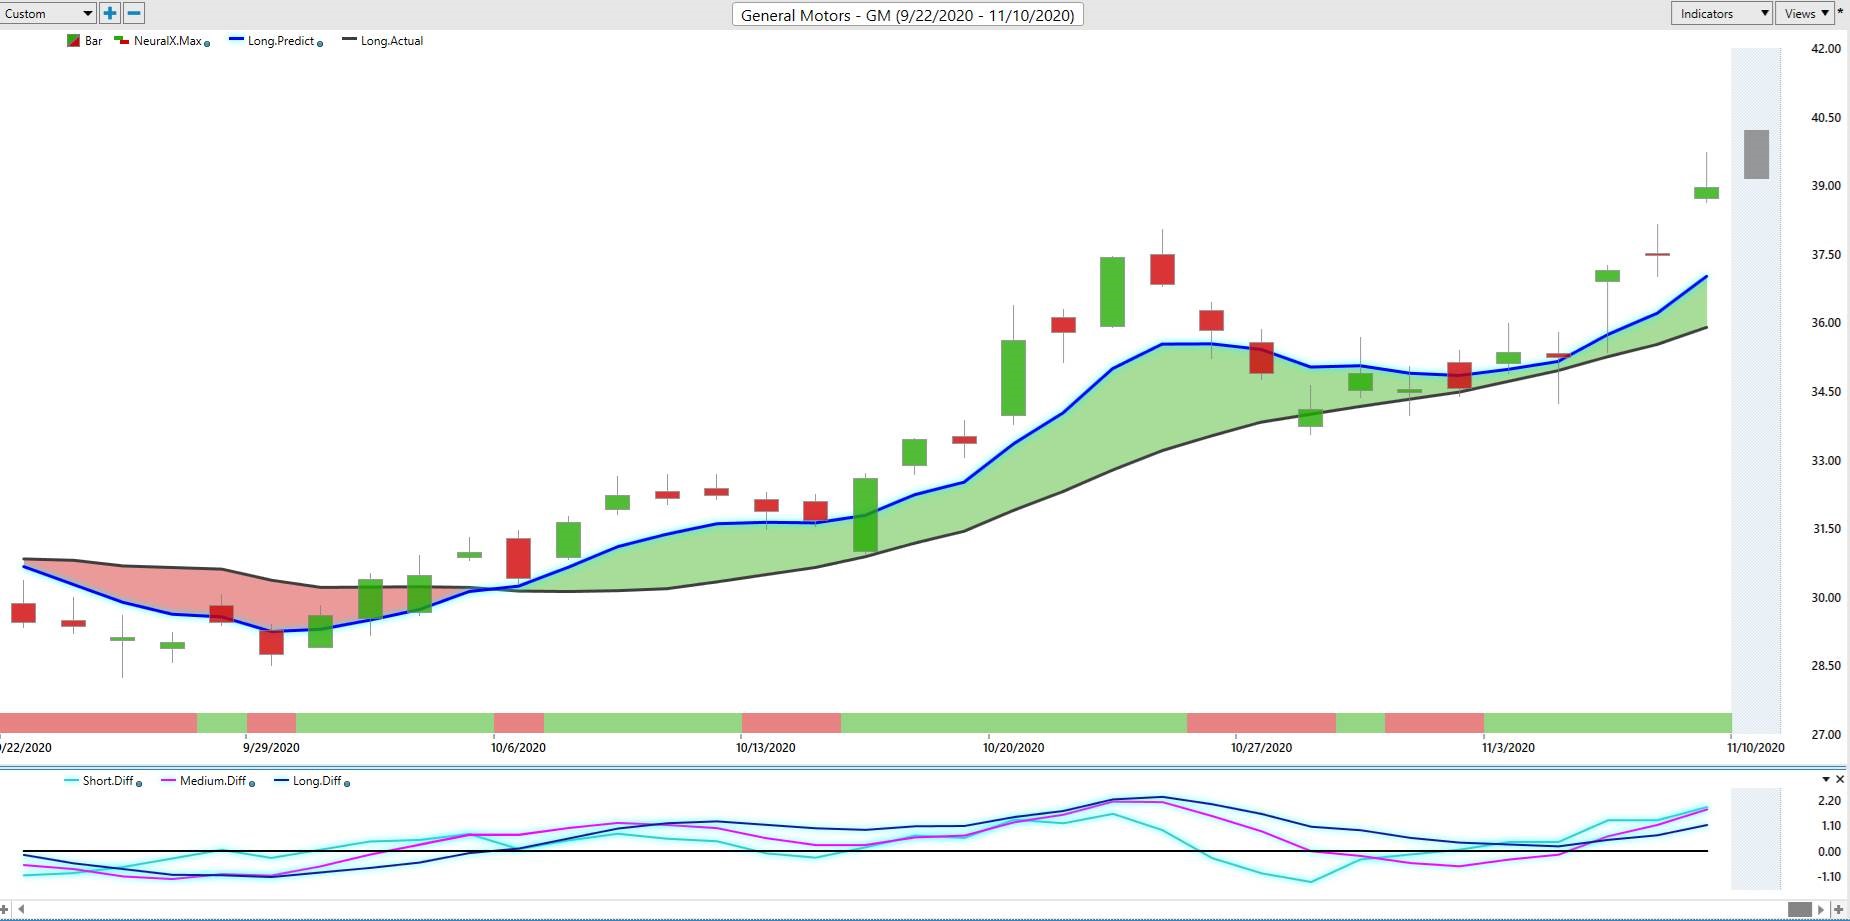Click the plus icon right of bottom scrollbar
Viewport: 1850px width, 921px height.
1839,909
